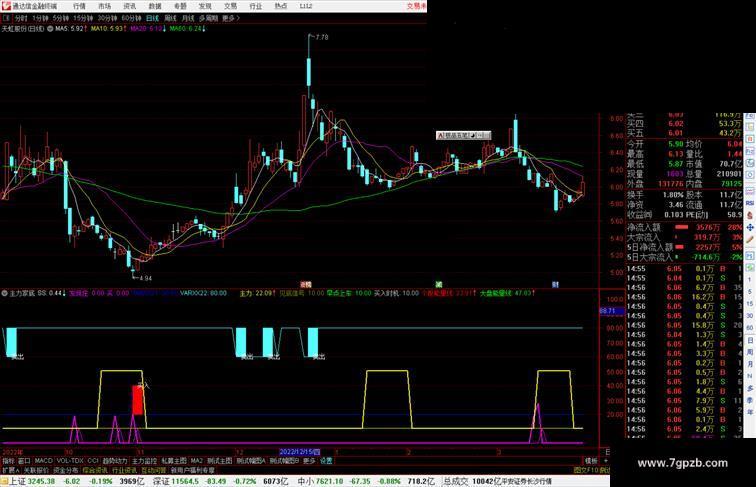
Task: Click the 中小 index value 7621.10
Action: 330,481
